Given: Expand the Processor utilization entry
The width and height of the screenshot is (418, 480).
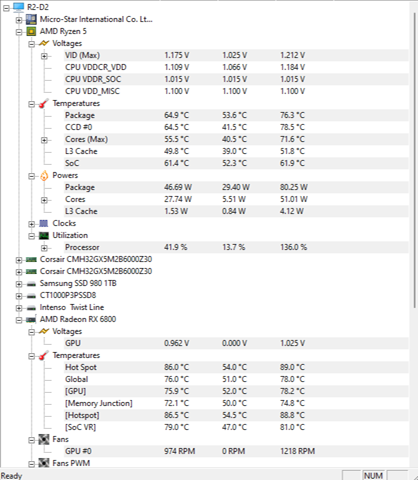Looking at the screenshot, I should pos(44,248).
